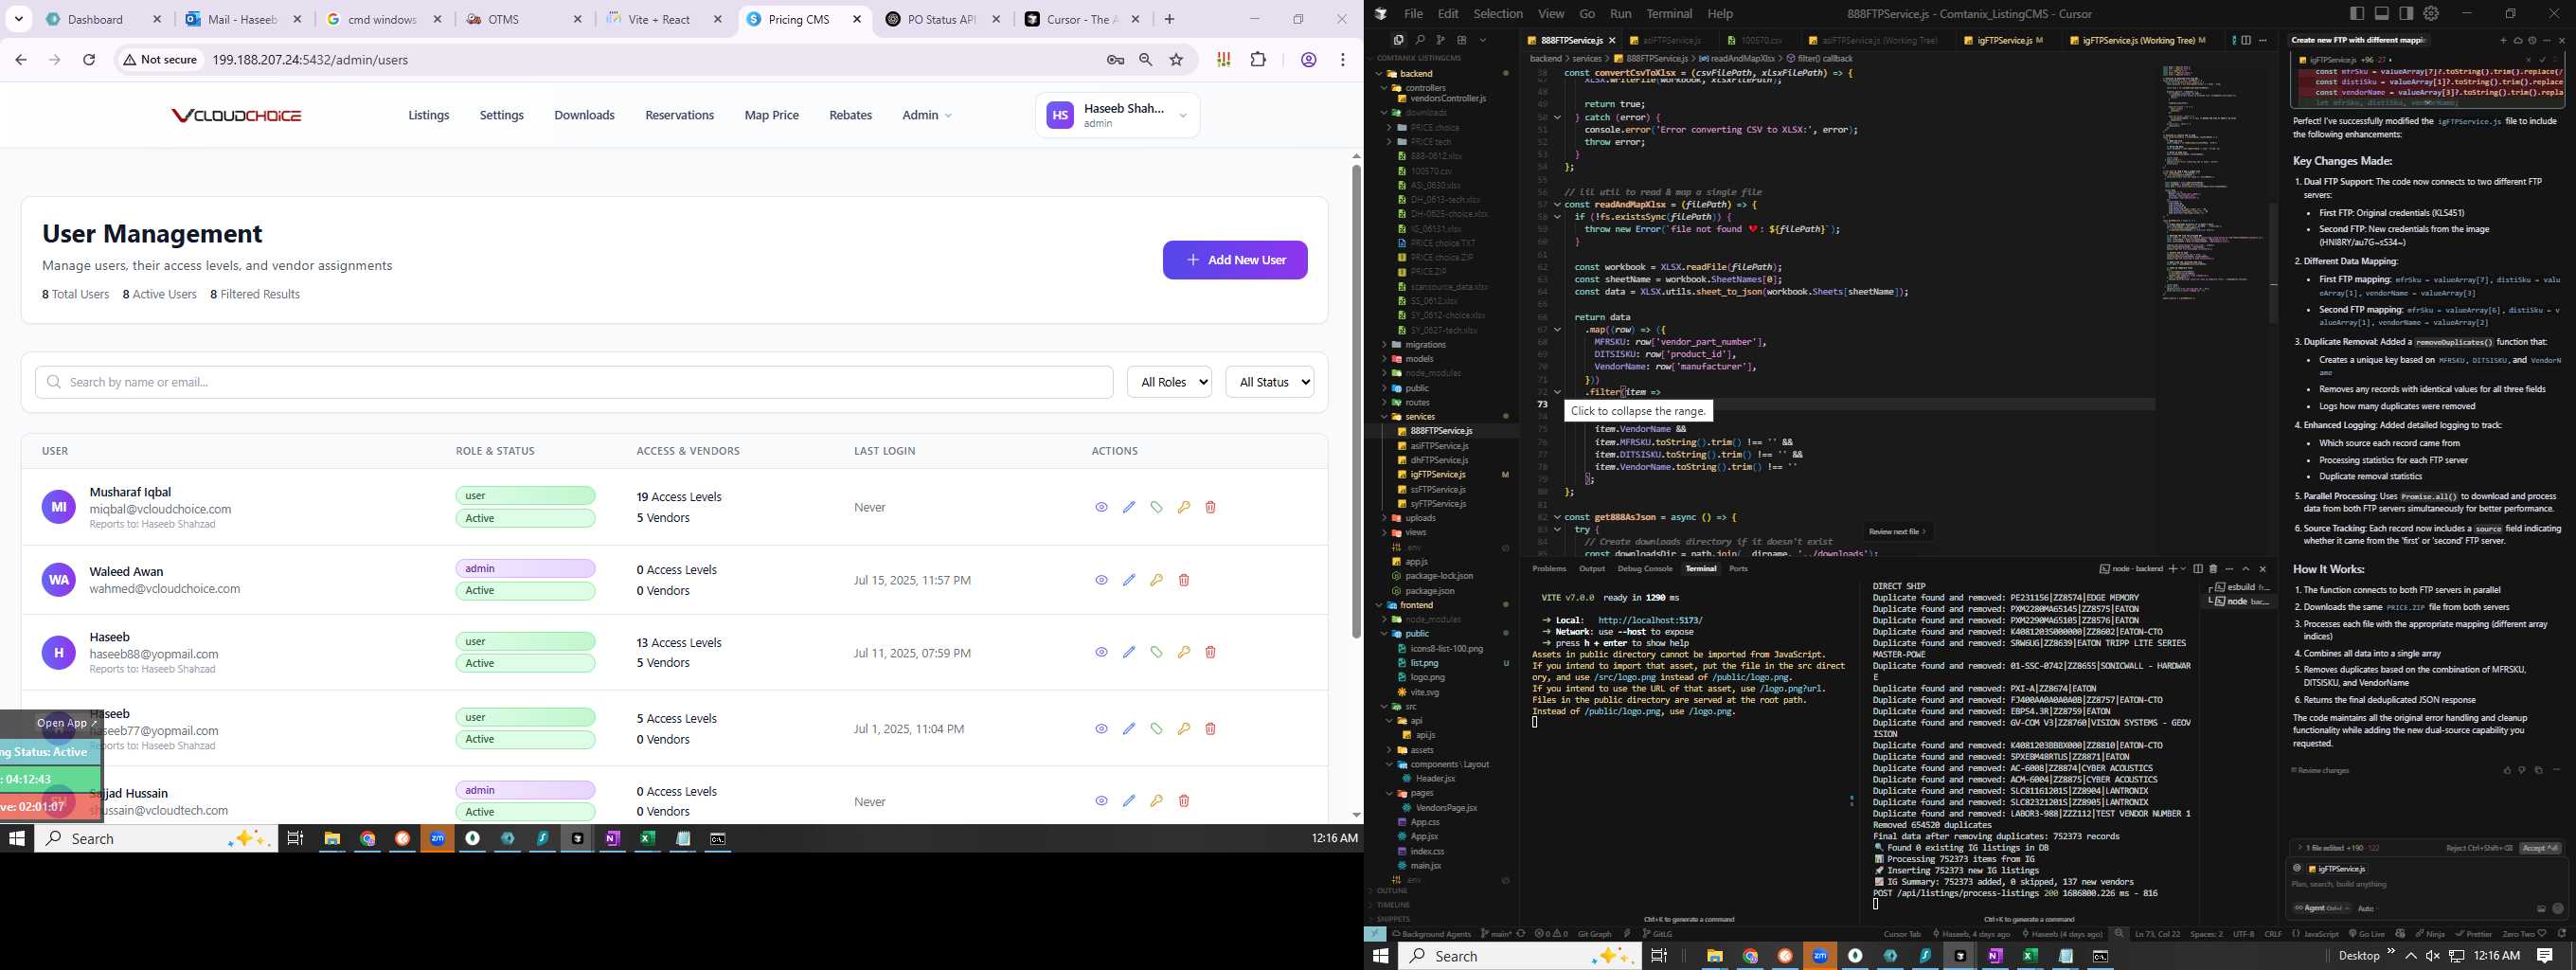
Task: Click eye icon for Sajjad Hussain row
Action: pyautogui.click(x=1101, y=801)
